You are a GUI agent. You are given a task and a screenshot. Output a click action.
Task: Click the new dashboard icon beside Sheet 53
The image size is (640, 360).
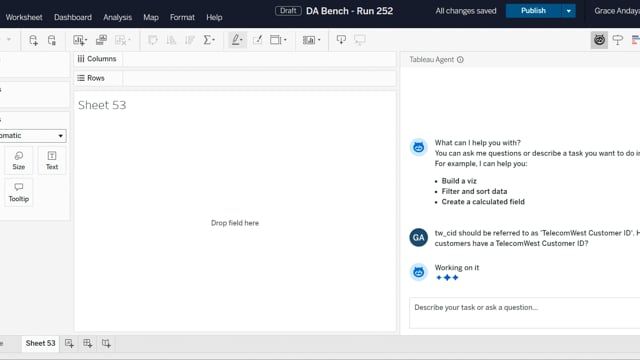click(x=88, y=343)
